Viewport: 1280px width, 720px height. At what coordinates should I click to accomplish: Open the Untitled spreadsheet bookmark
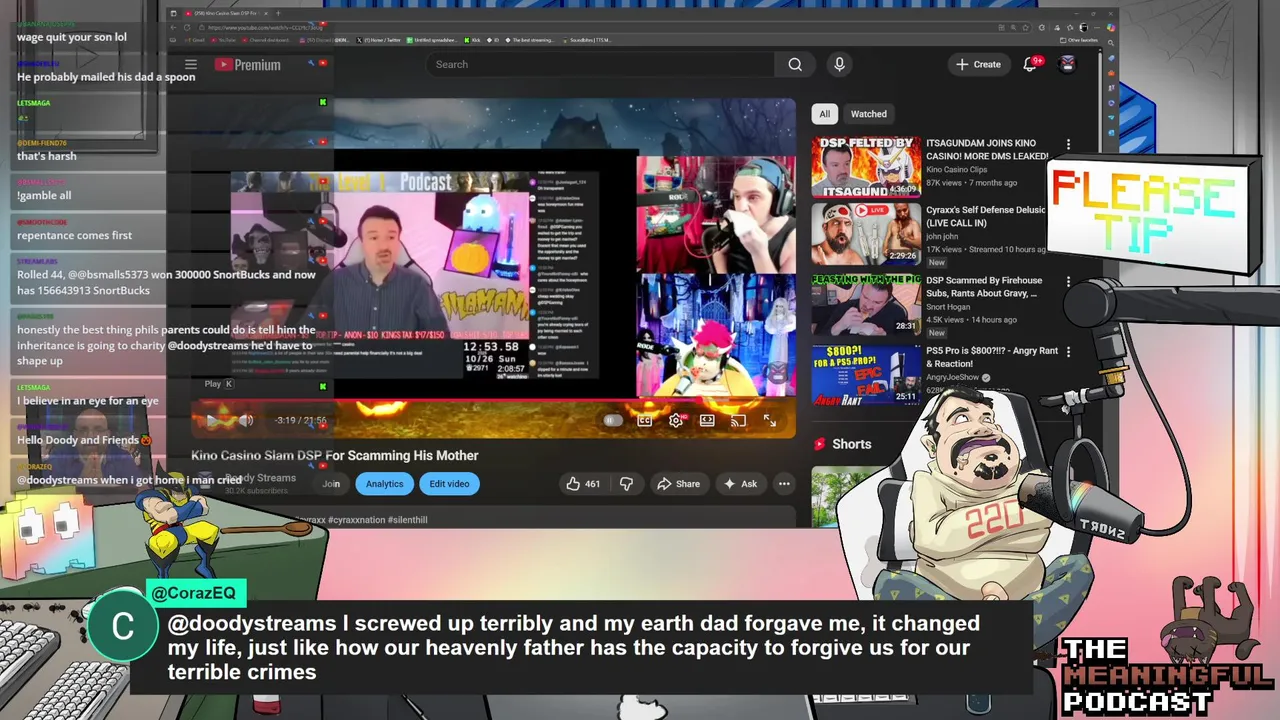coord(433,40)
